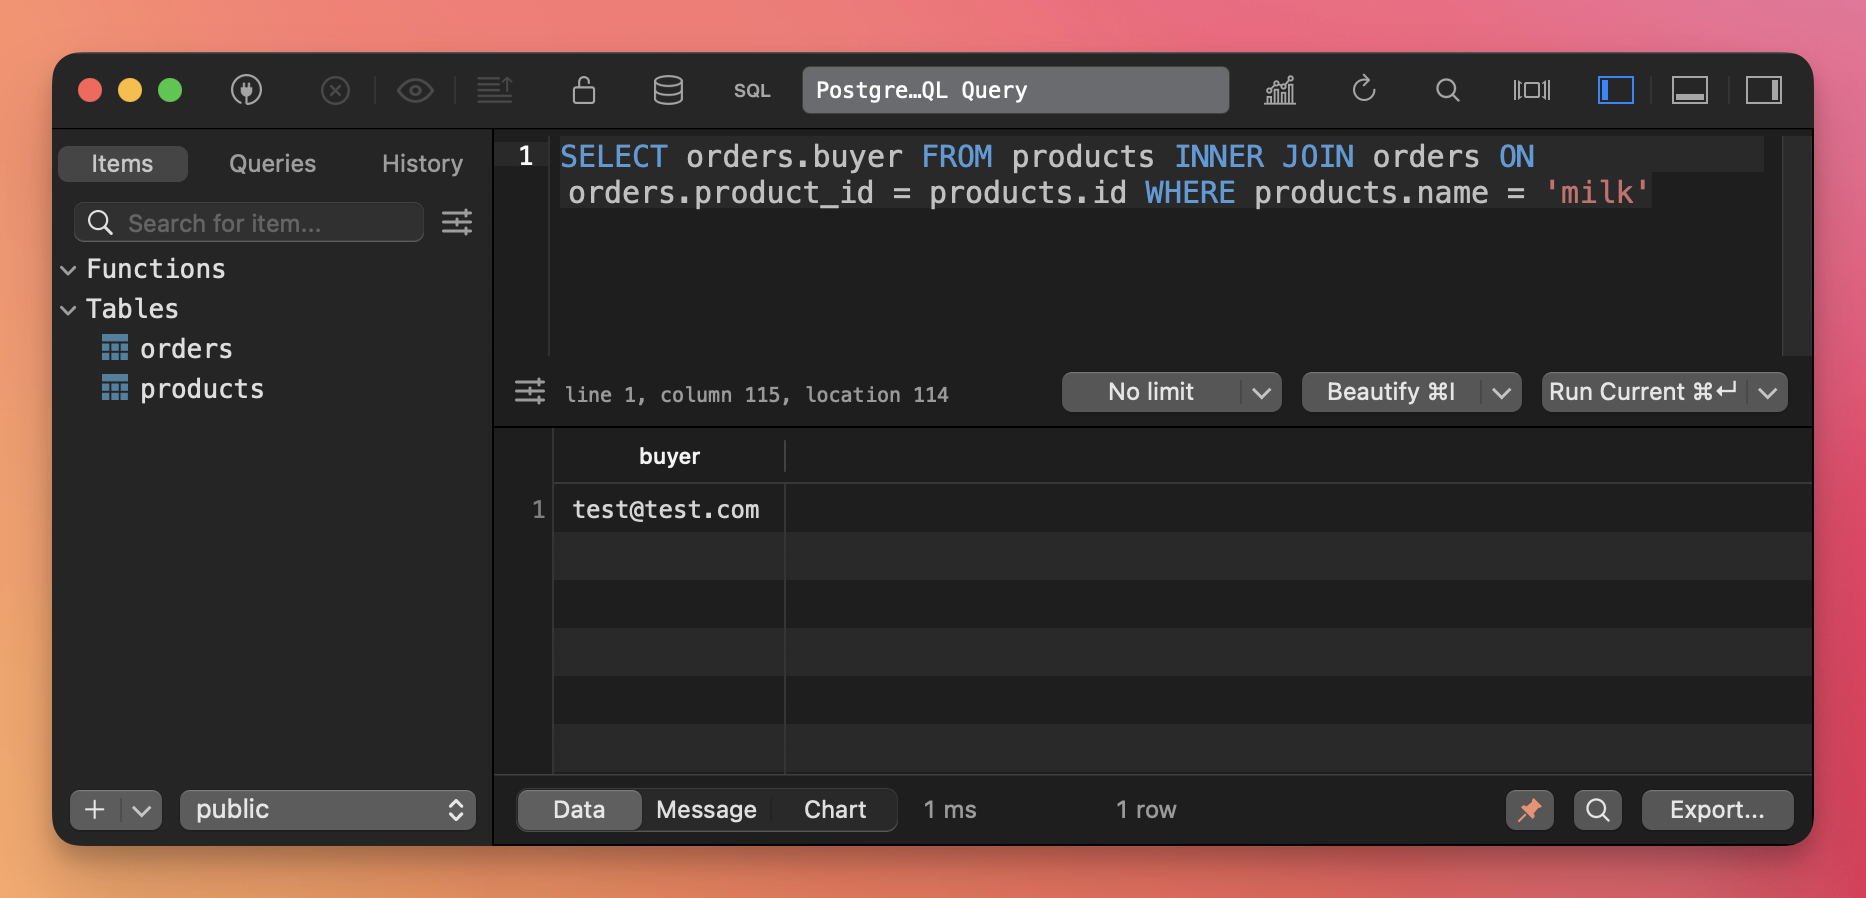Screen dimensions: 1866x898
Task: Open the sidebar filter settings icon
Action: tap(457, 222)
